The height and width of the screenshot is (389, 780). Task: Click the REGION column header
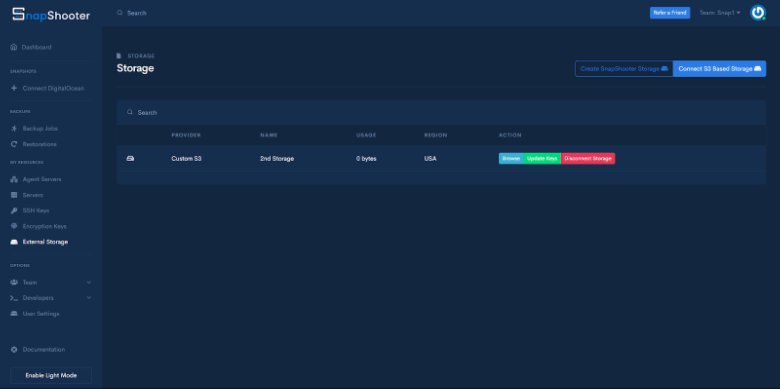[x=436, y=135]
